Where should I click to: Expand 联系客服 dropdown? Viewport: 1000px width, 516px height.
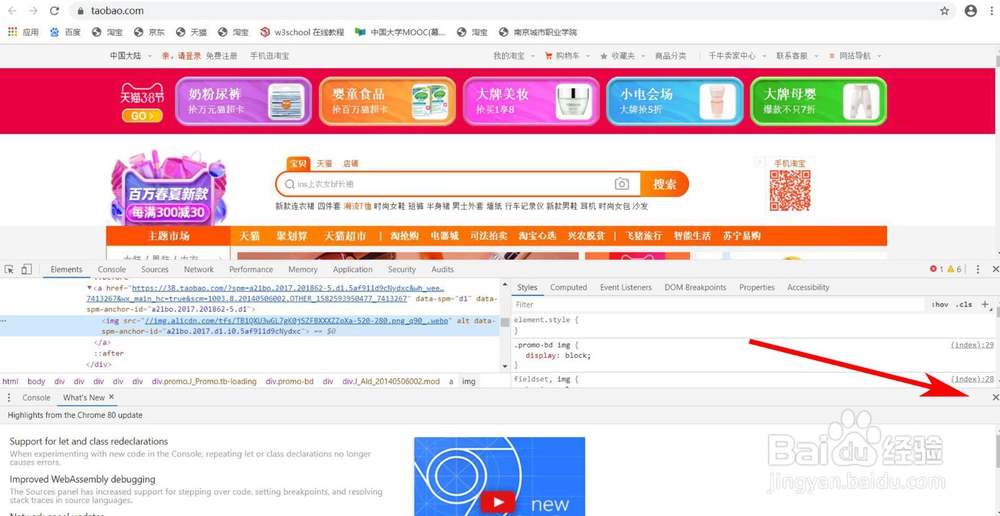797,56
